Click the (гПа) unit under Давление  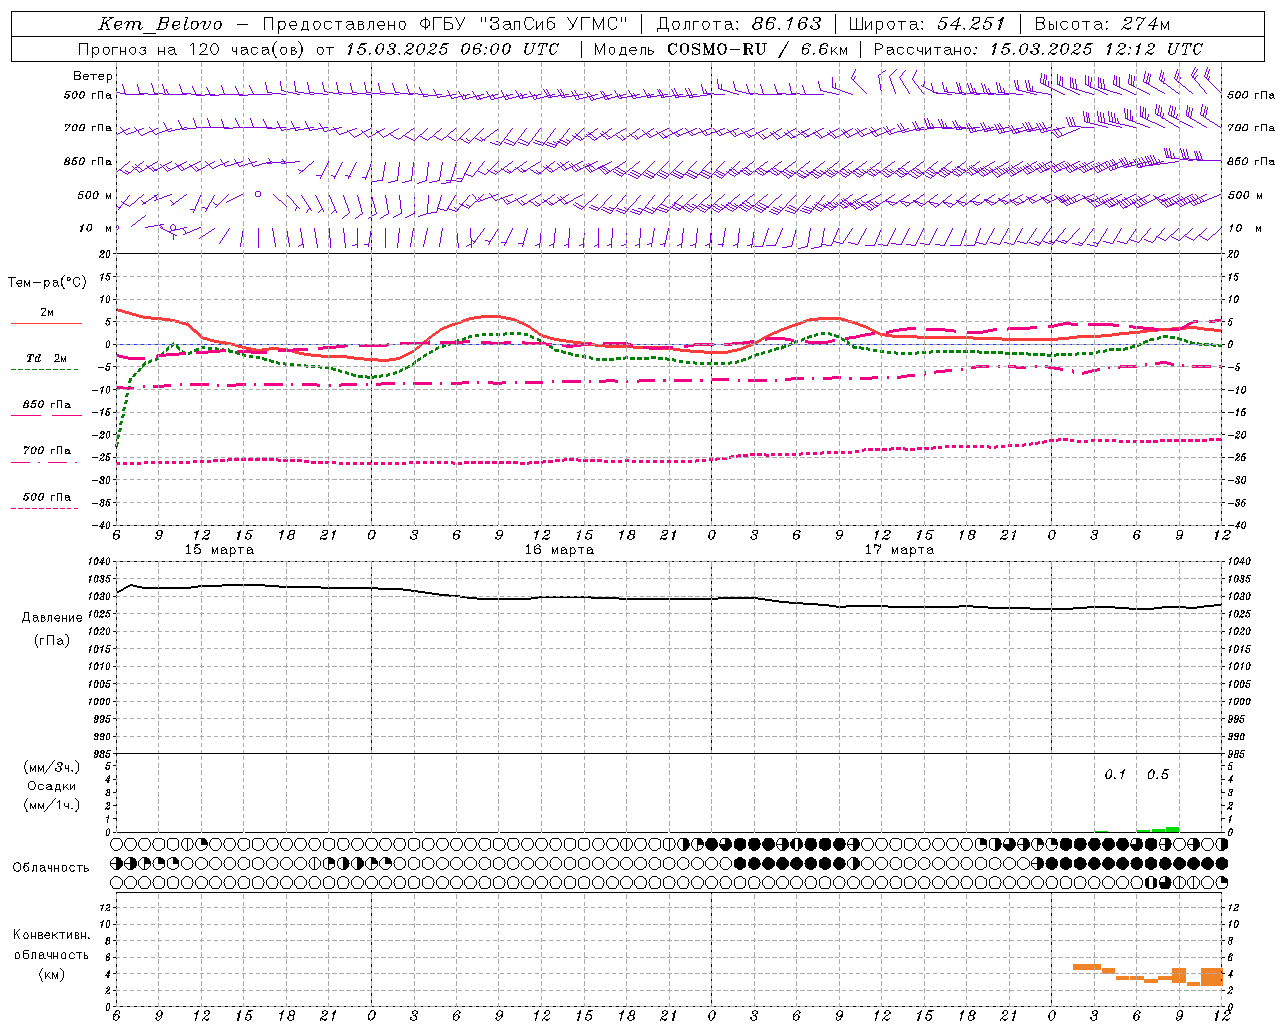coord(52,641)
